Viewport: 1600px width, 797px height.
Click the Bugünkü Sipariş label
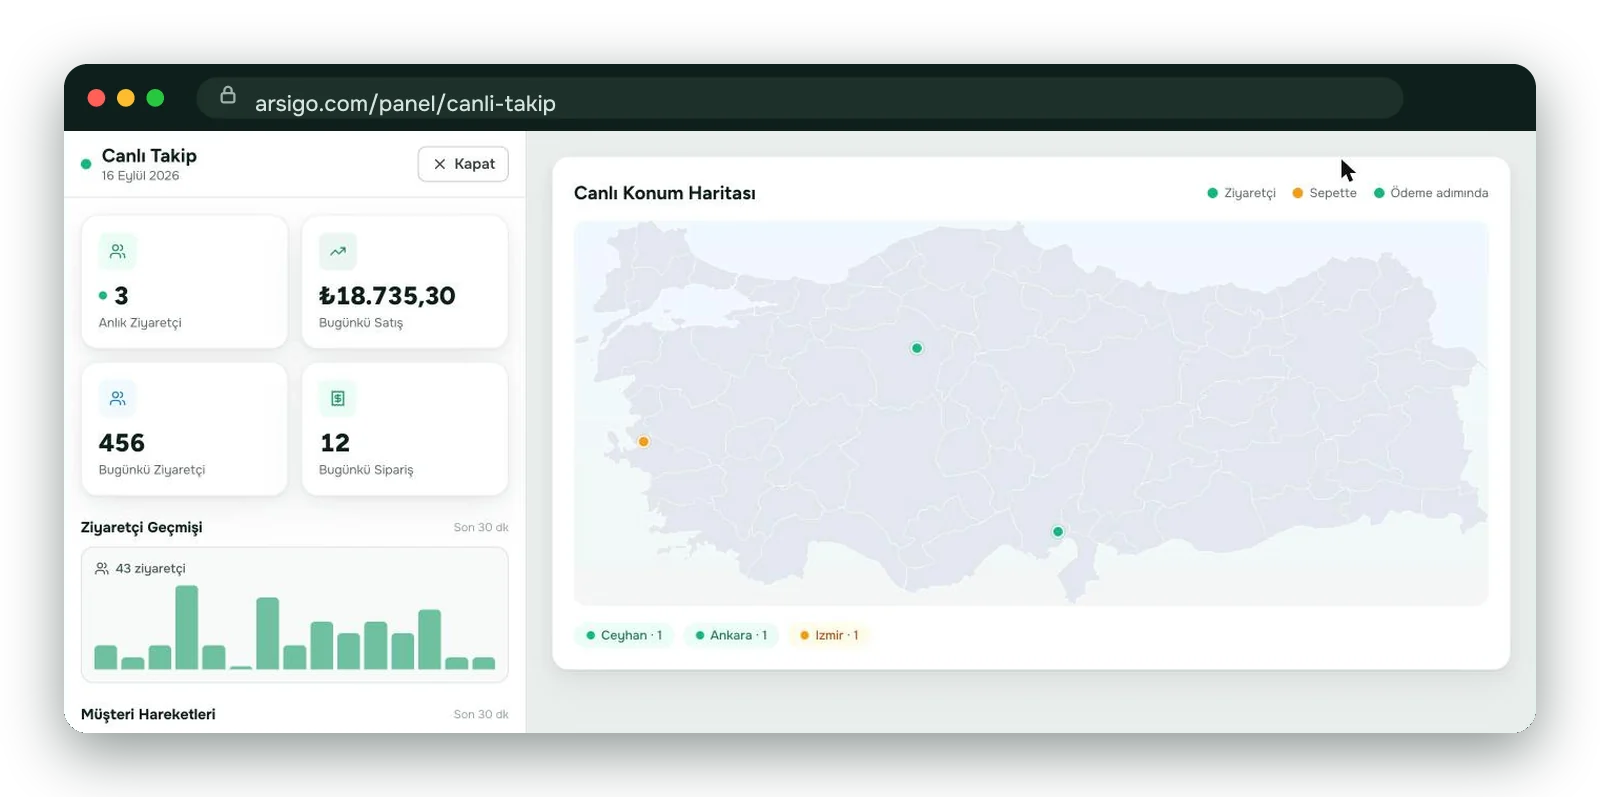[366, 470]
